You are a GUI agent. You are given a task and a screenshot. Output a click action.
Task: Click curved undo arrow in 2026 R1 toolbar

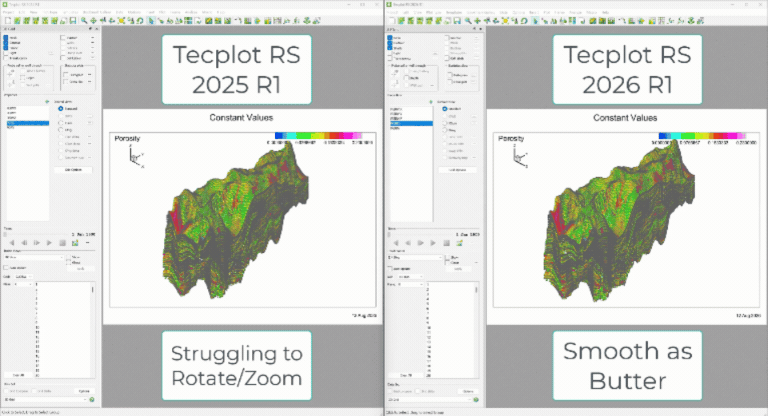(524, 21)
